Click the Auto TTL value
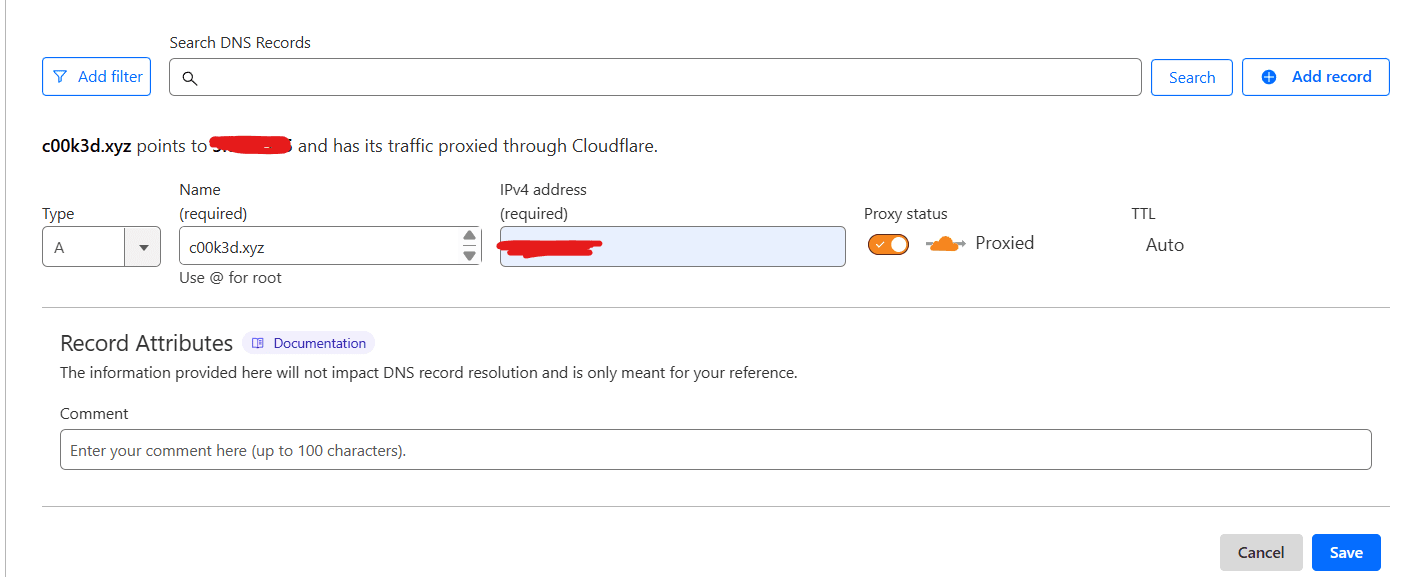The height and width of the screenshot is (577, 1425). (1164, 245)
